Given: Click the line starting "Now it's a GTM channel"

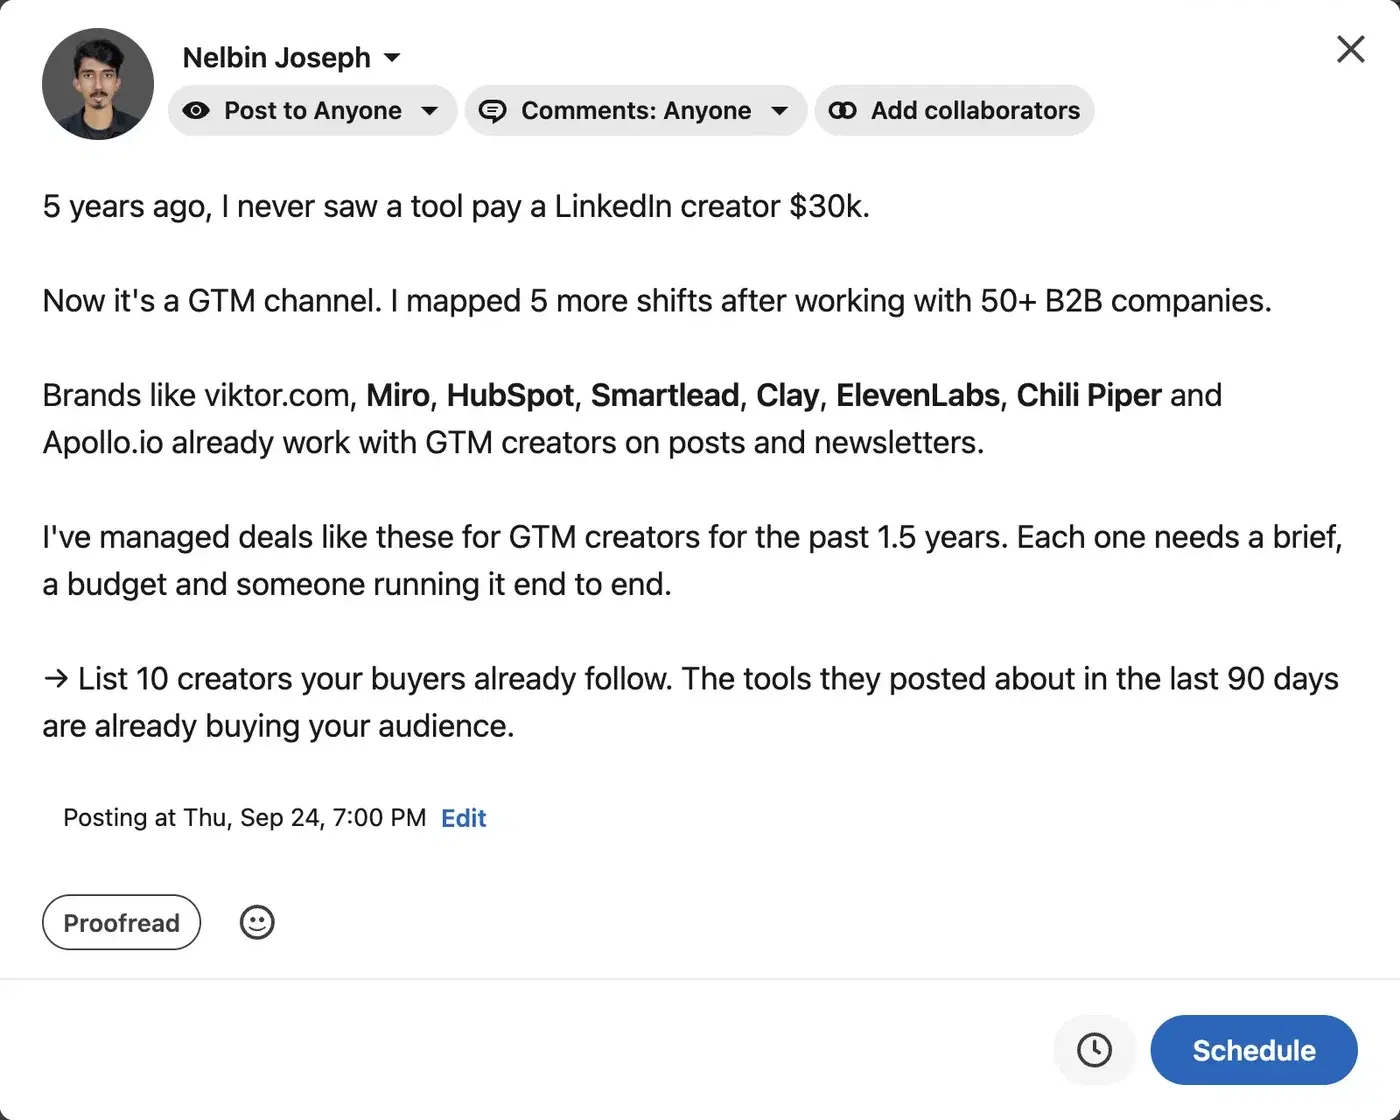Looking at the screenshot, I should [657, 301].
